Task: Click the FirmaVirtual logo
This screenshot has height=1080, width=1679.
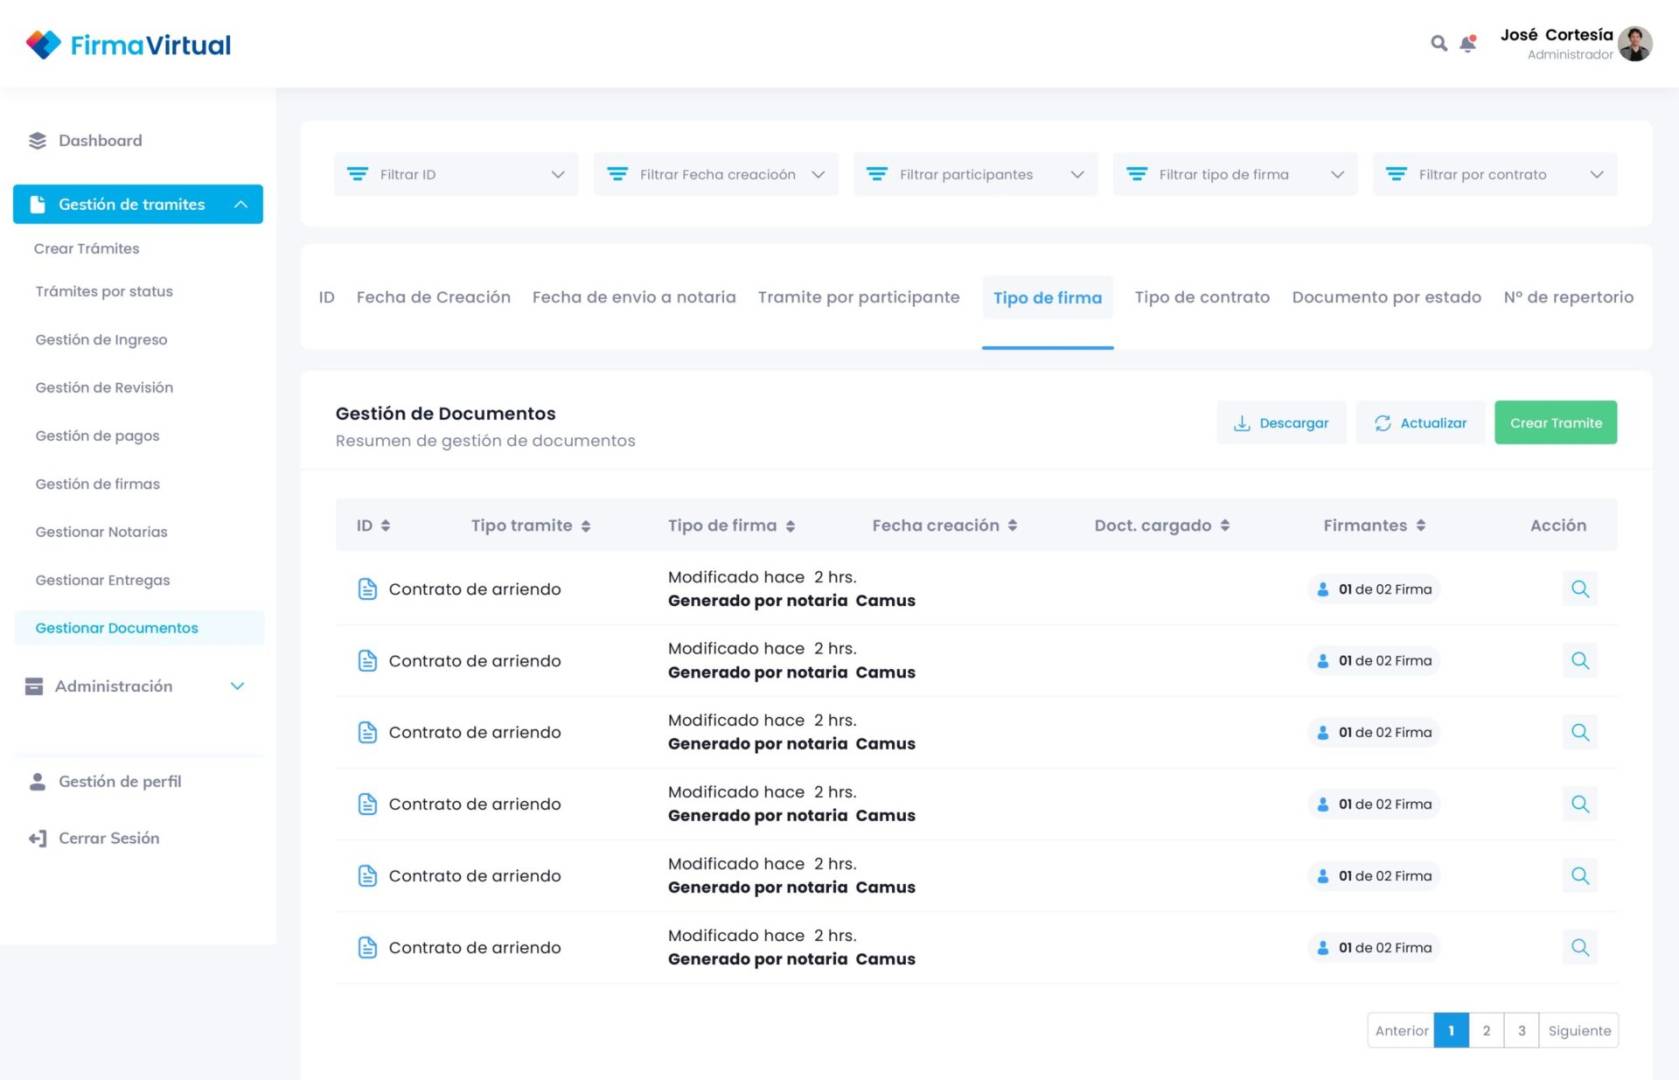Action: click(128, 45)
